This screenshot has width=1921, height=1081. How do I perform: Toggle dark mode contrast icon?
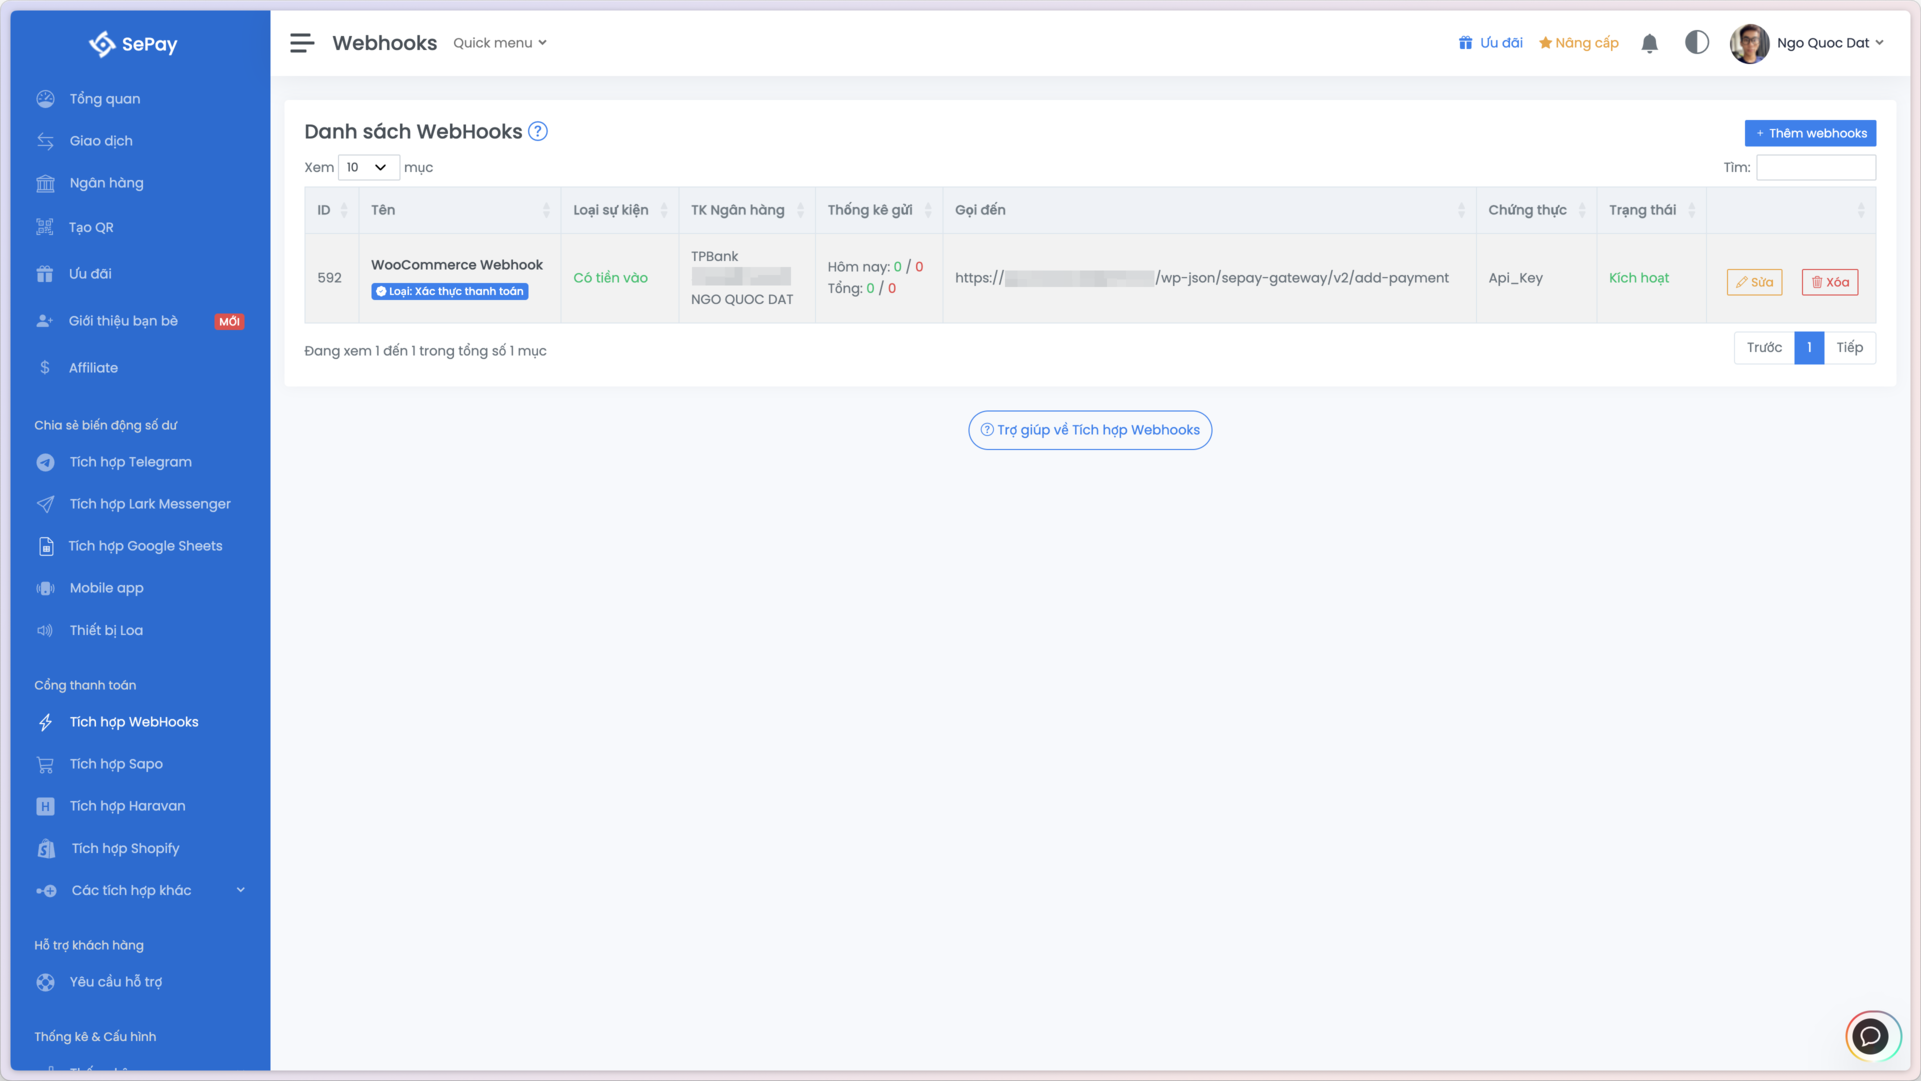click(1696, 43)
